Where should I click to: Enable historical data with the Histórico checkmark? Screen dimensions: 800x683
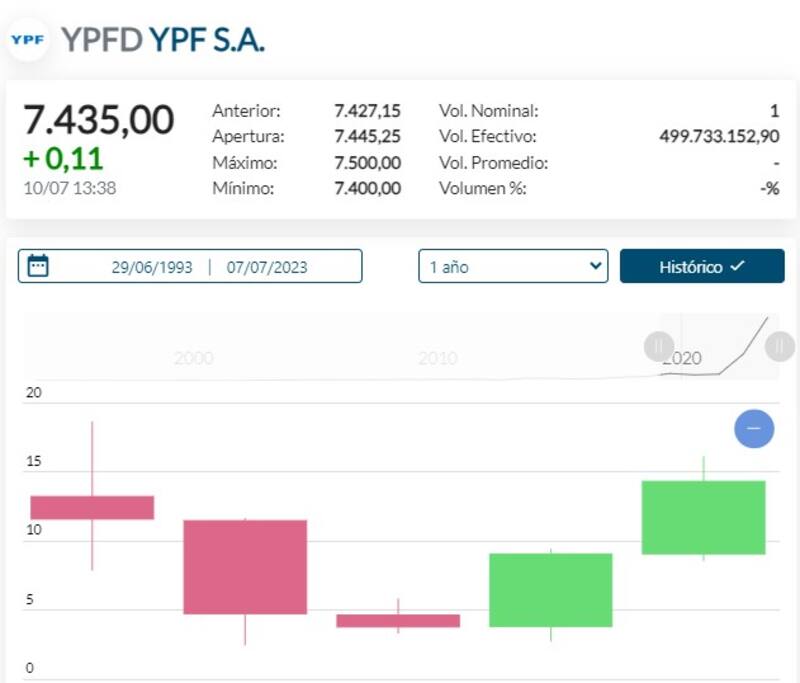point(736,266)
